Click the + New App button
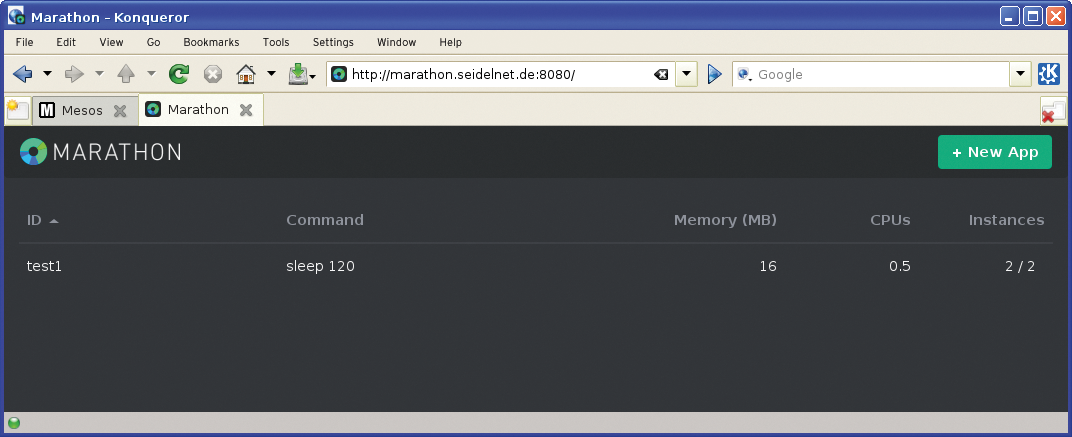 pos(995,152)
